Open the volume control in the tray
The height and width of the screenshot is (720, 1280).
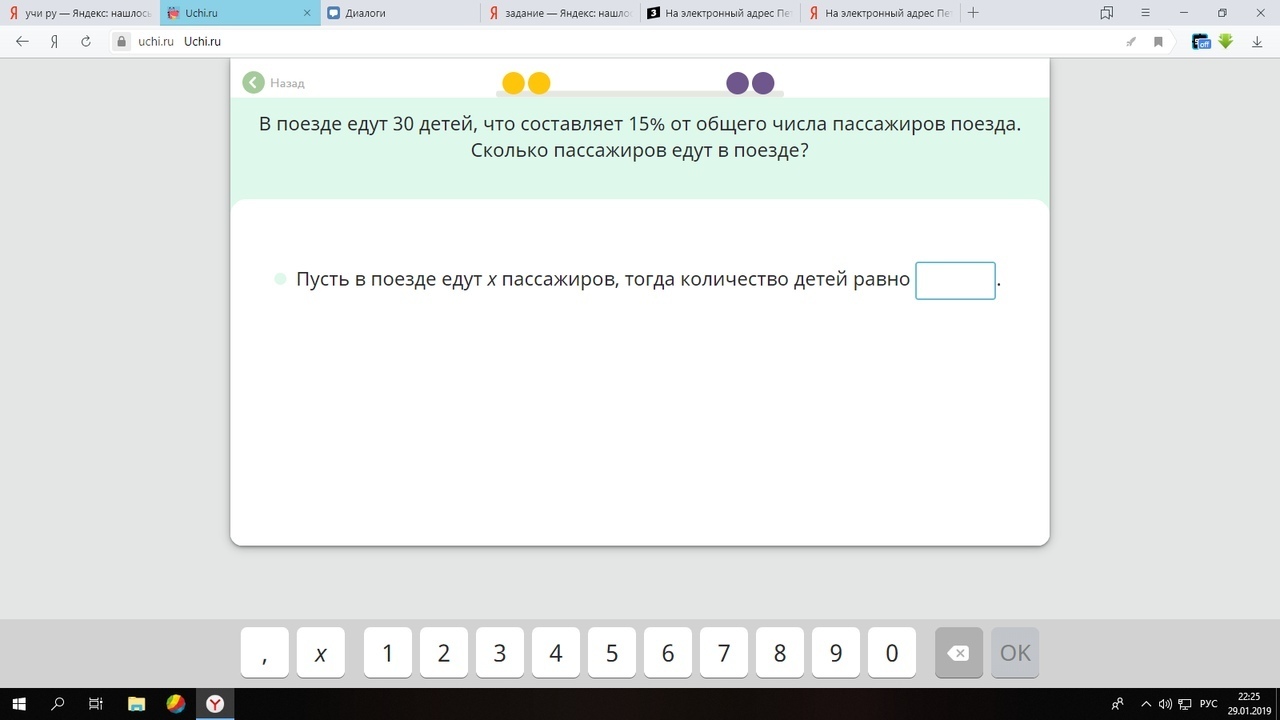pos(1165,704)
